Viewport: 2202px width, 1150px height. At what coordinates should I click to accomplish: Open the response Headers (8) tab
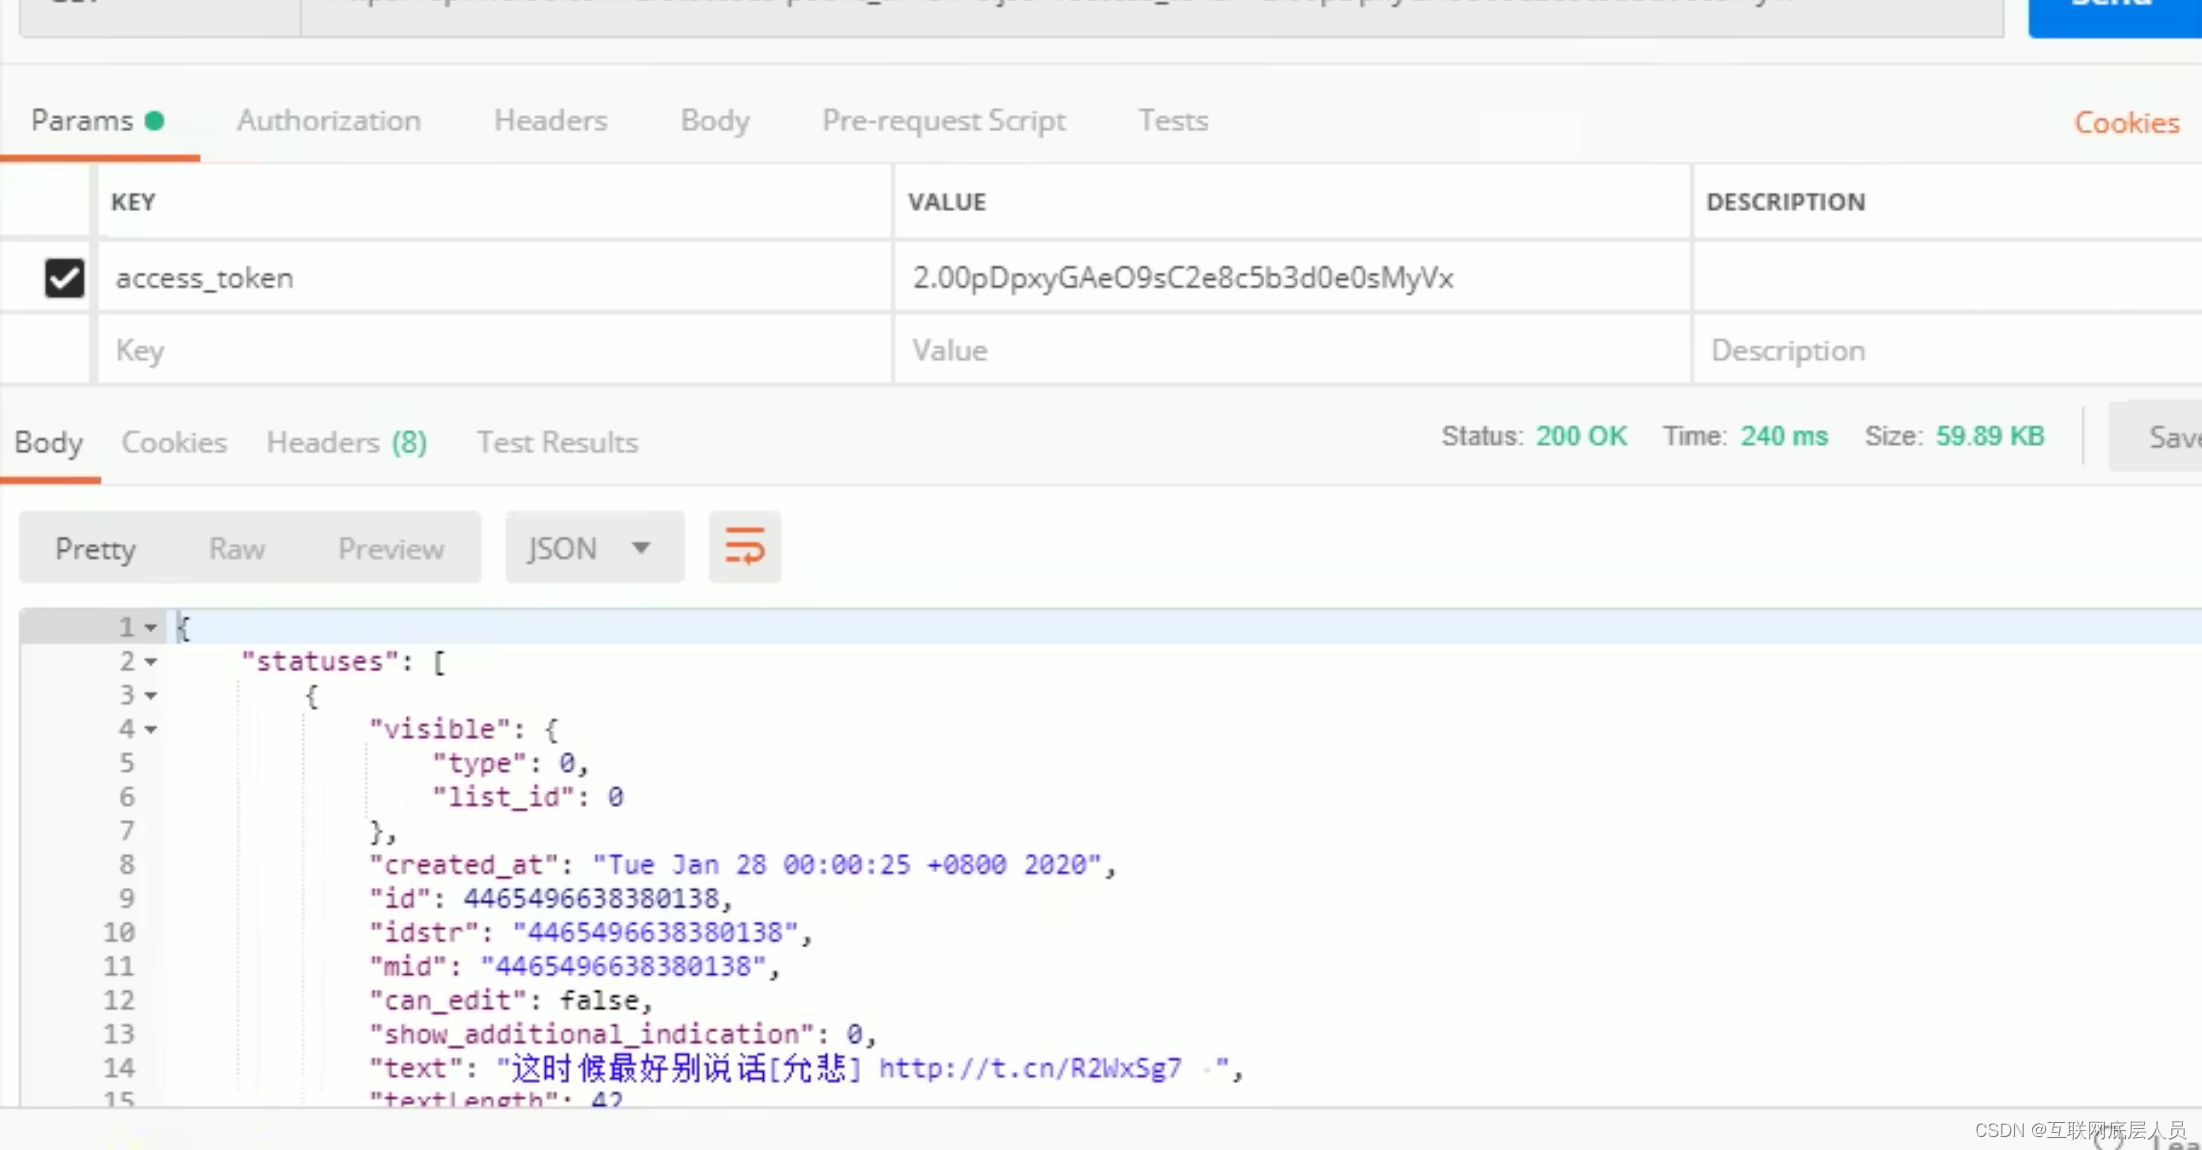click(x=347, y=442)
